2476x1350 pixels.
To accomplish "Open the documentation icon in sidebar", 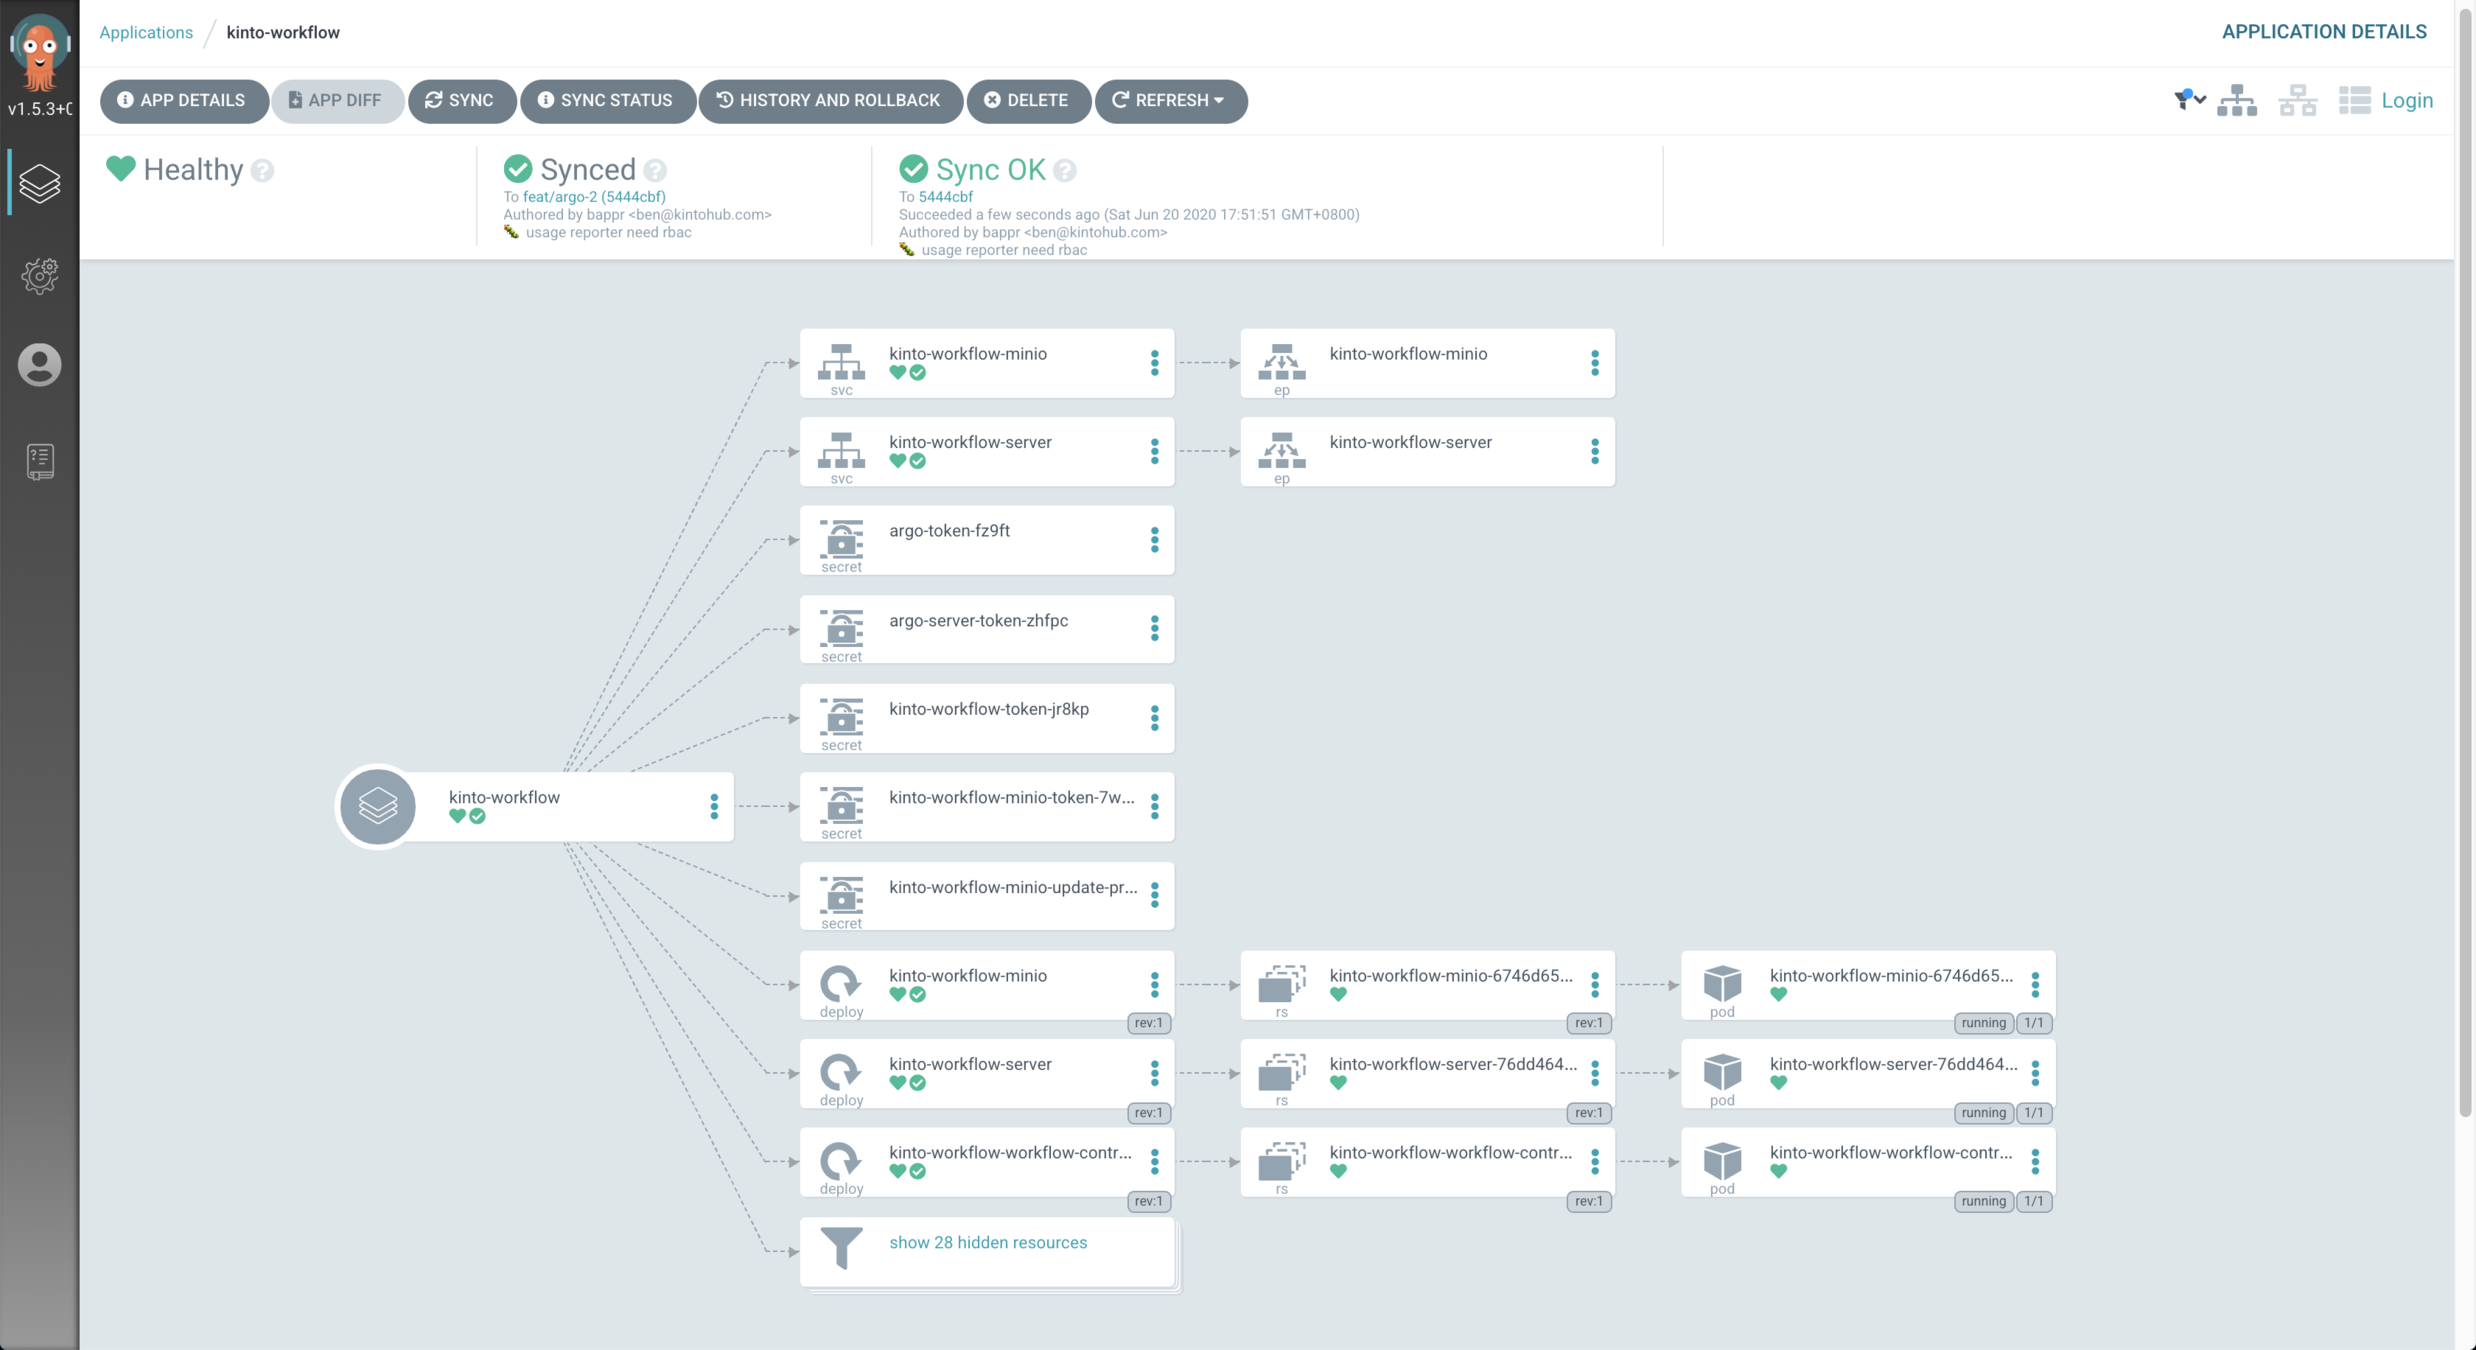I will point(39,461).
